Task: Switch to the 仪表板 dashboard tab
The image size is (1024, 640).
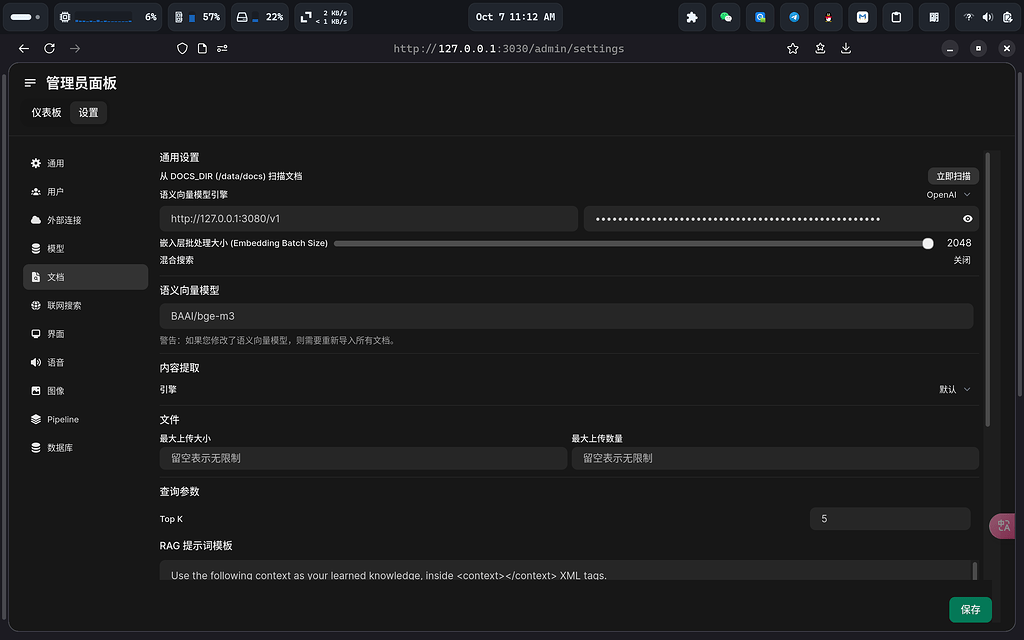Action: point(46,112)
